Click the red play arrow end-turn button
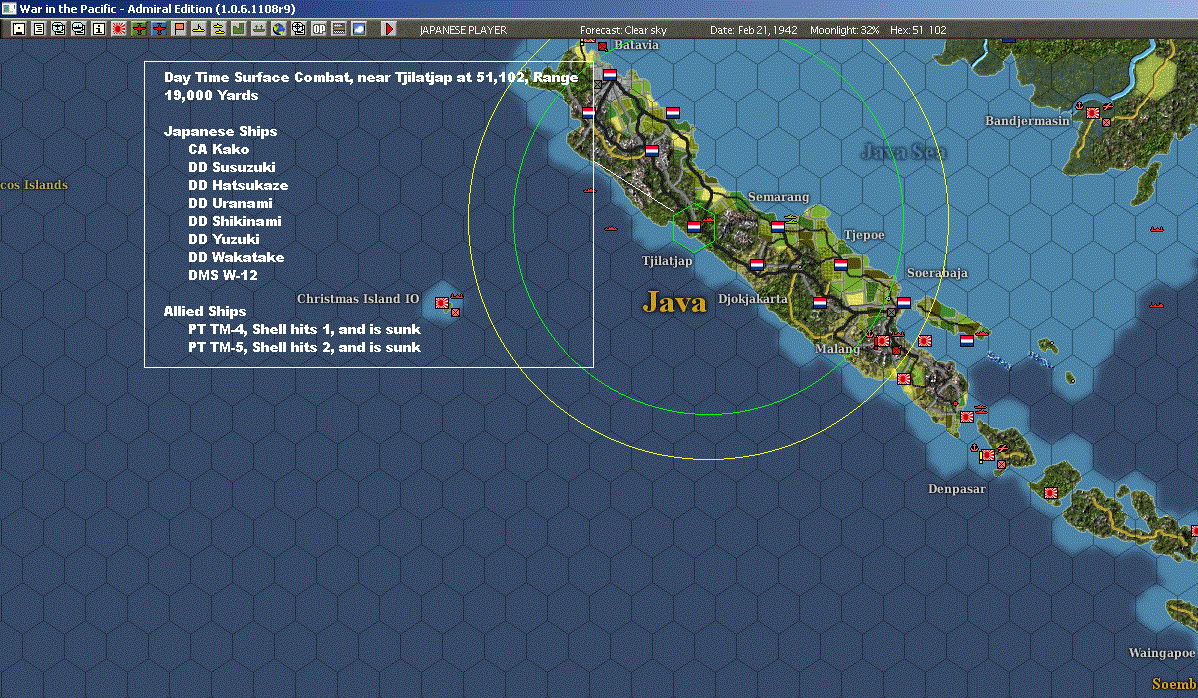 389,29
